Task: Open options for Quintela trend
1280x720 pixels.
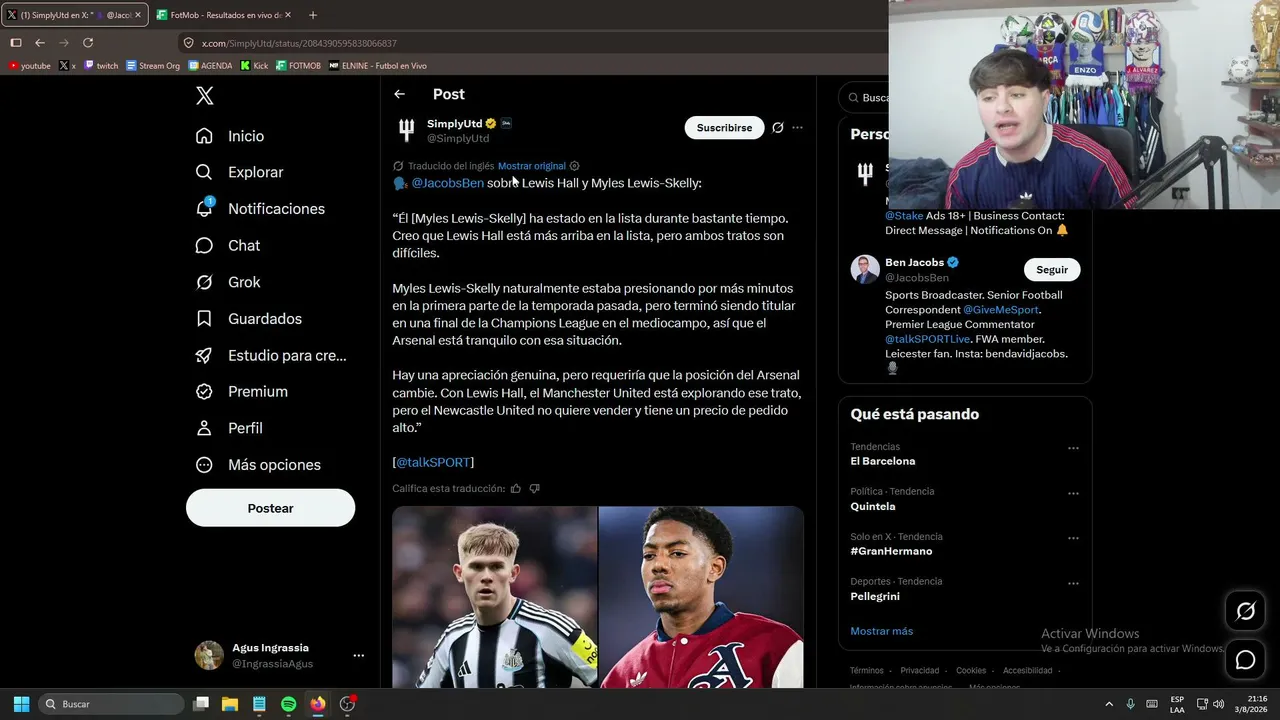Action: (1073, 493)
